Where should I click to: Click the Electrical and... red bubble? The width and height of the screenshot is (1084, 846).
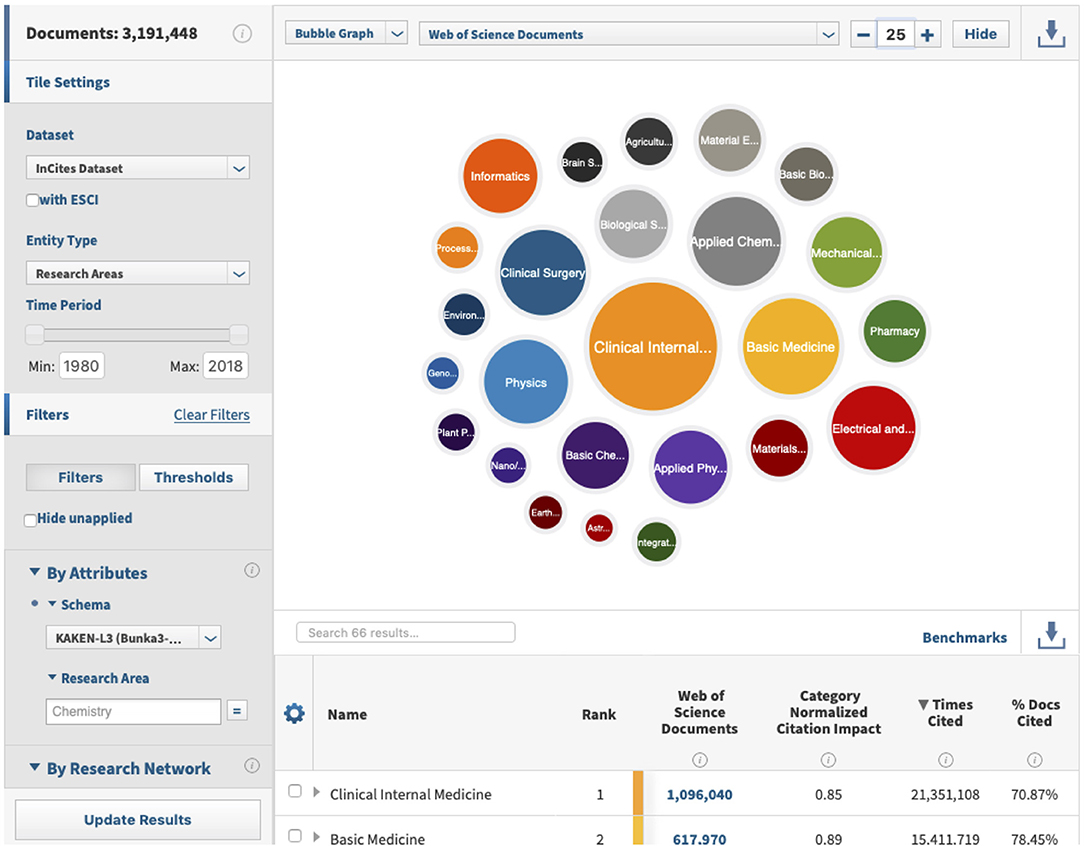873,428
